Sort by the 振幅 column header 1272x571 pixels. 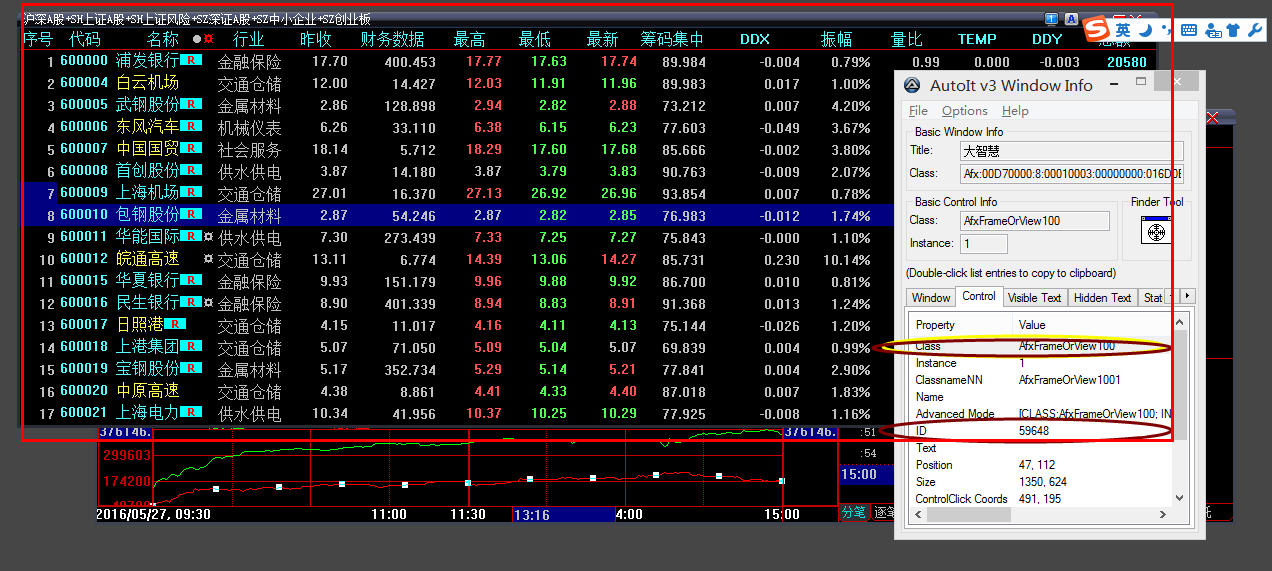point(837,39)
